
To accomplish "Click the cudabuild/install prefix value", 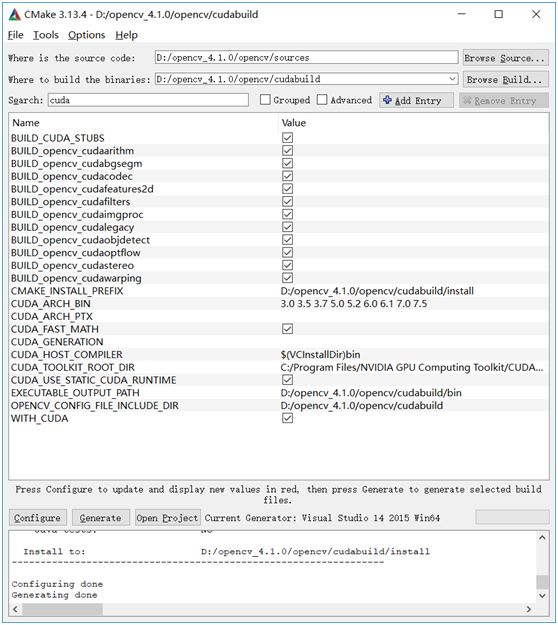I will [377, 291].
